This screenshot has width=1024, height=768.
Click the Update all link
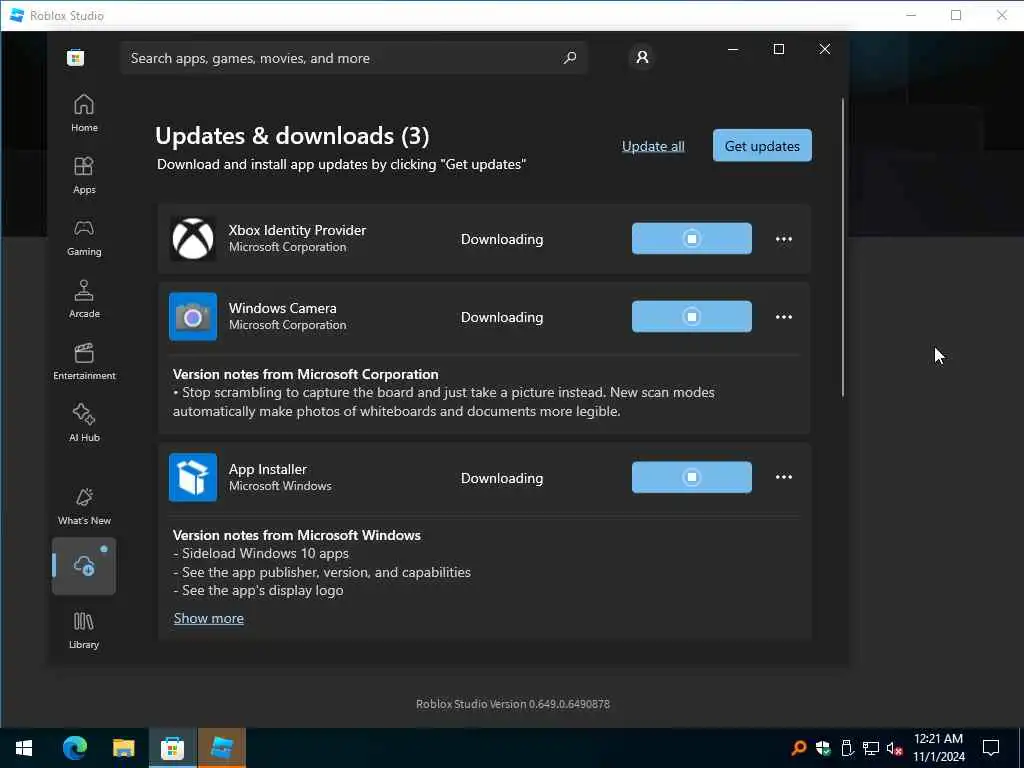tap(653, 146)
